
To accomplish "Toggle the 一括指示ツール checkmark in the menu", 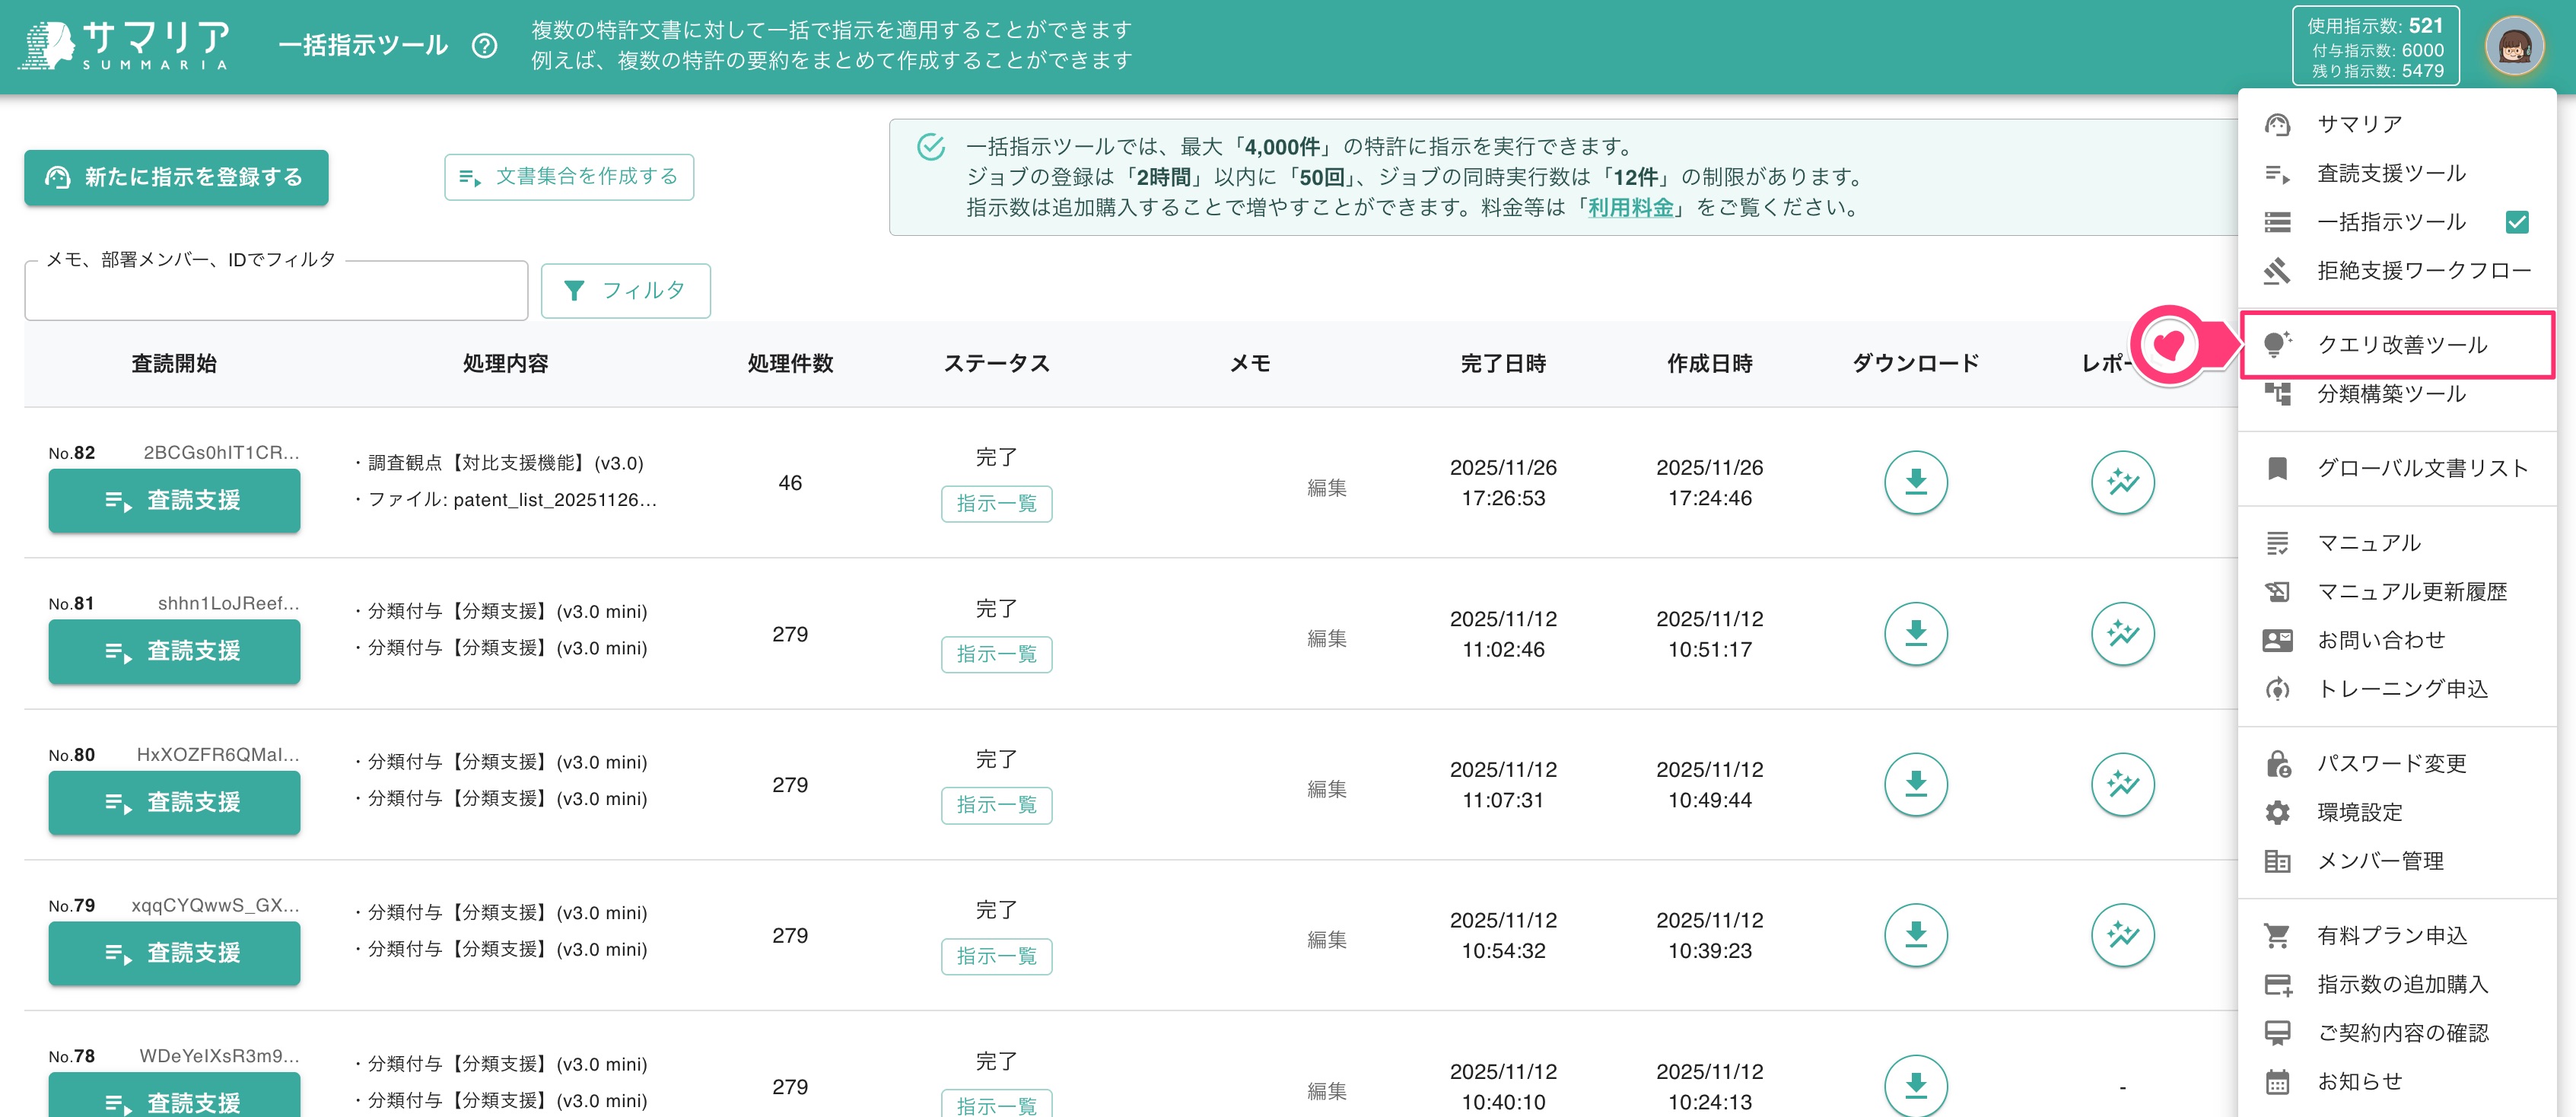I will click(x=2517, y=222).
